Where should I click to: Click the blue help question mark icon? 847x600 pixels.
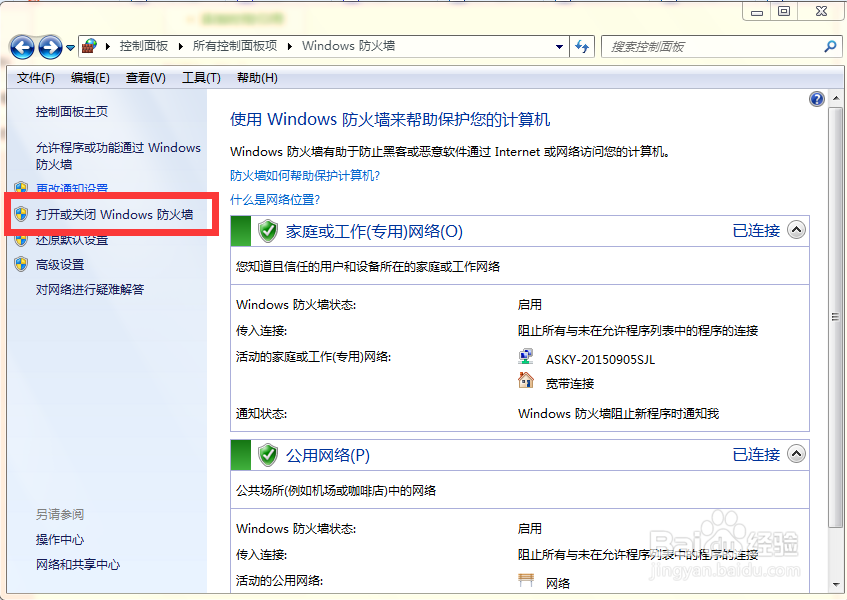point(817,99)
